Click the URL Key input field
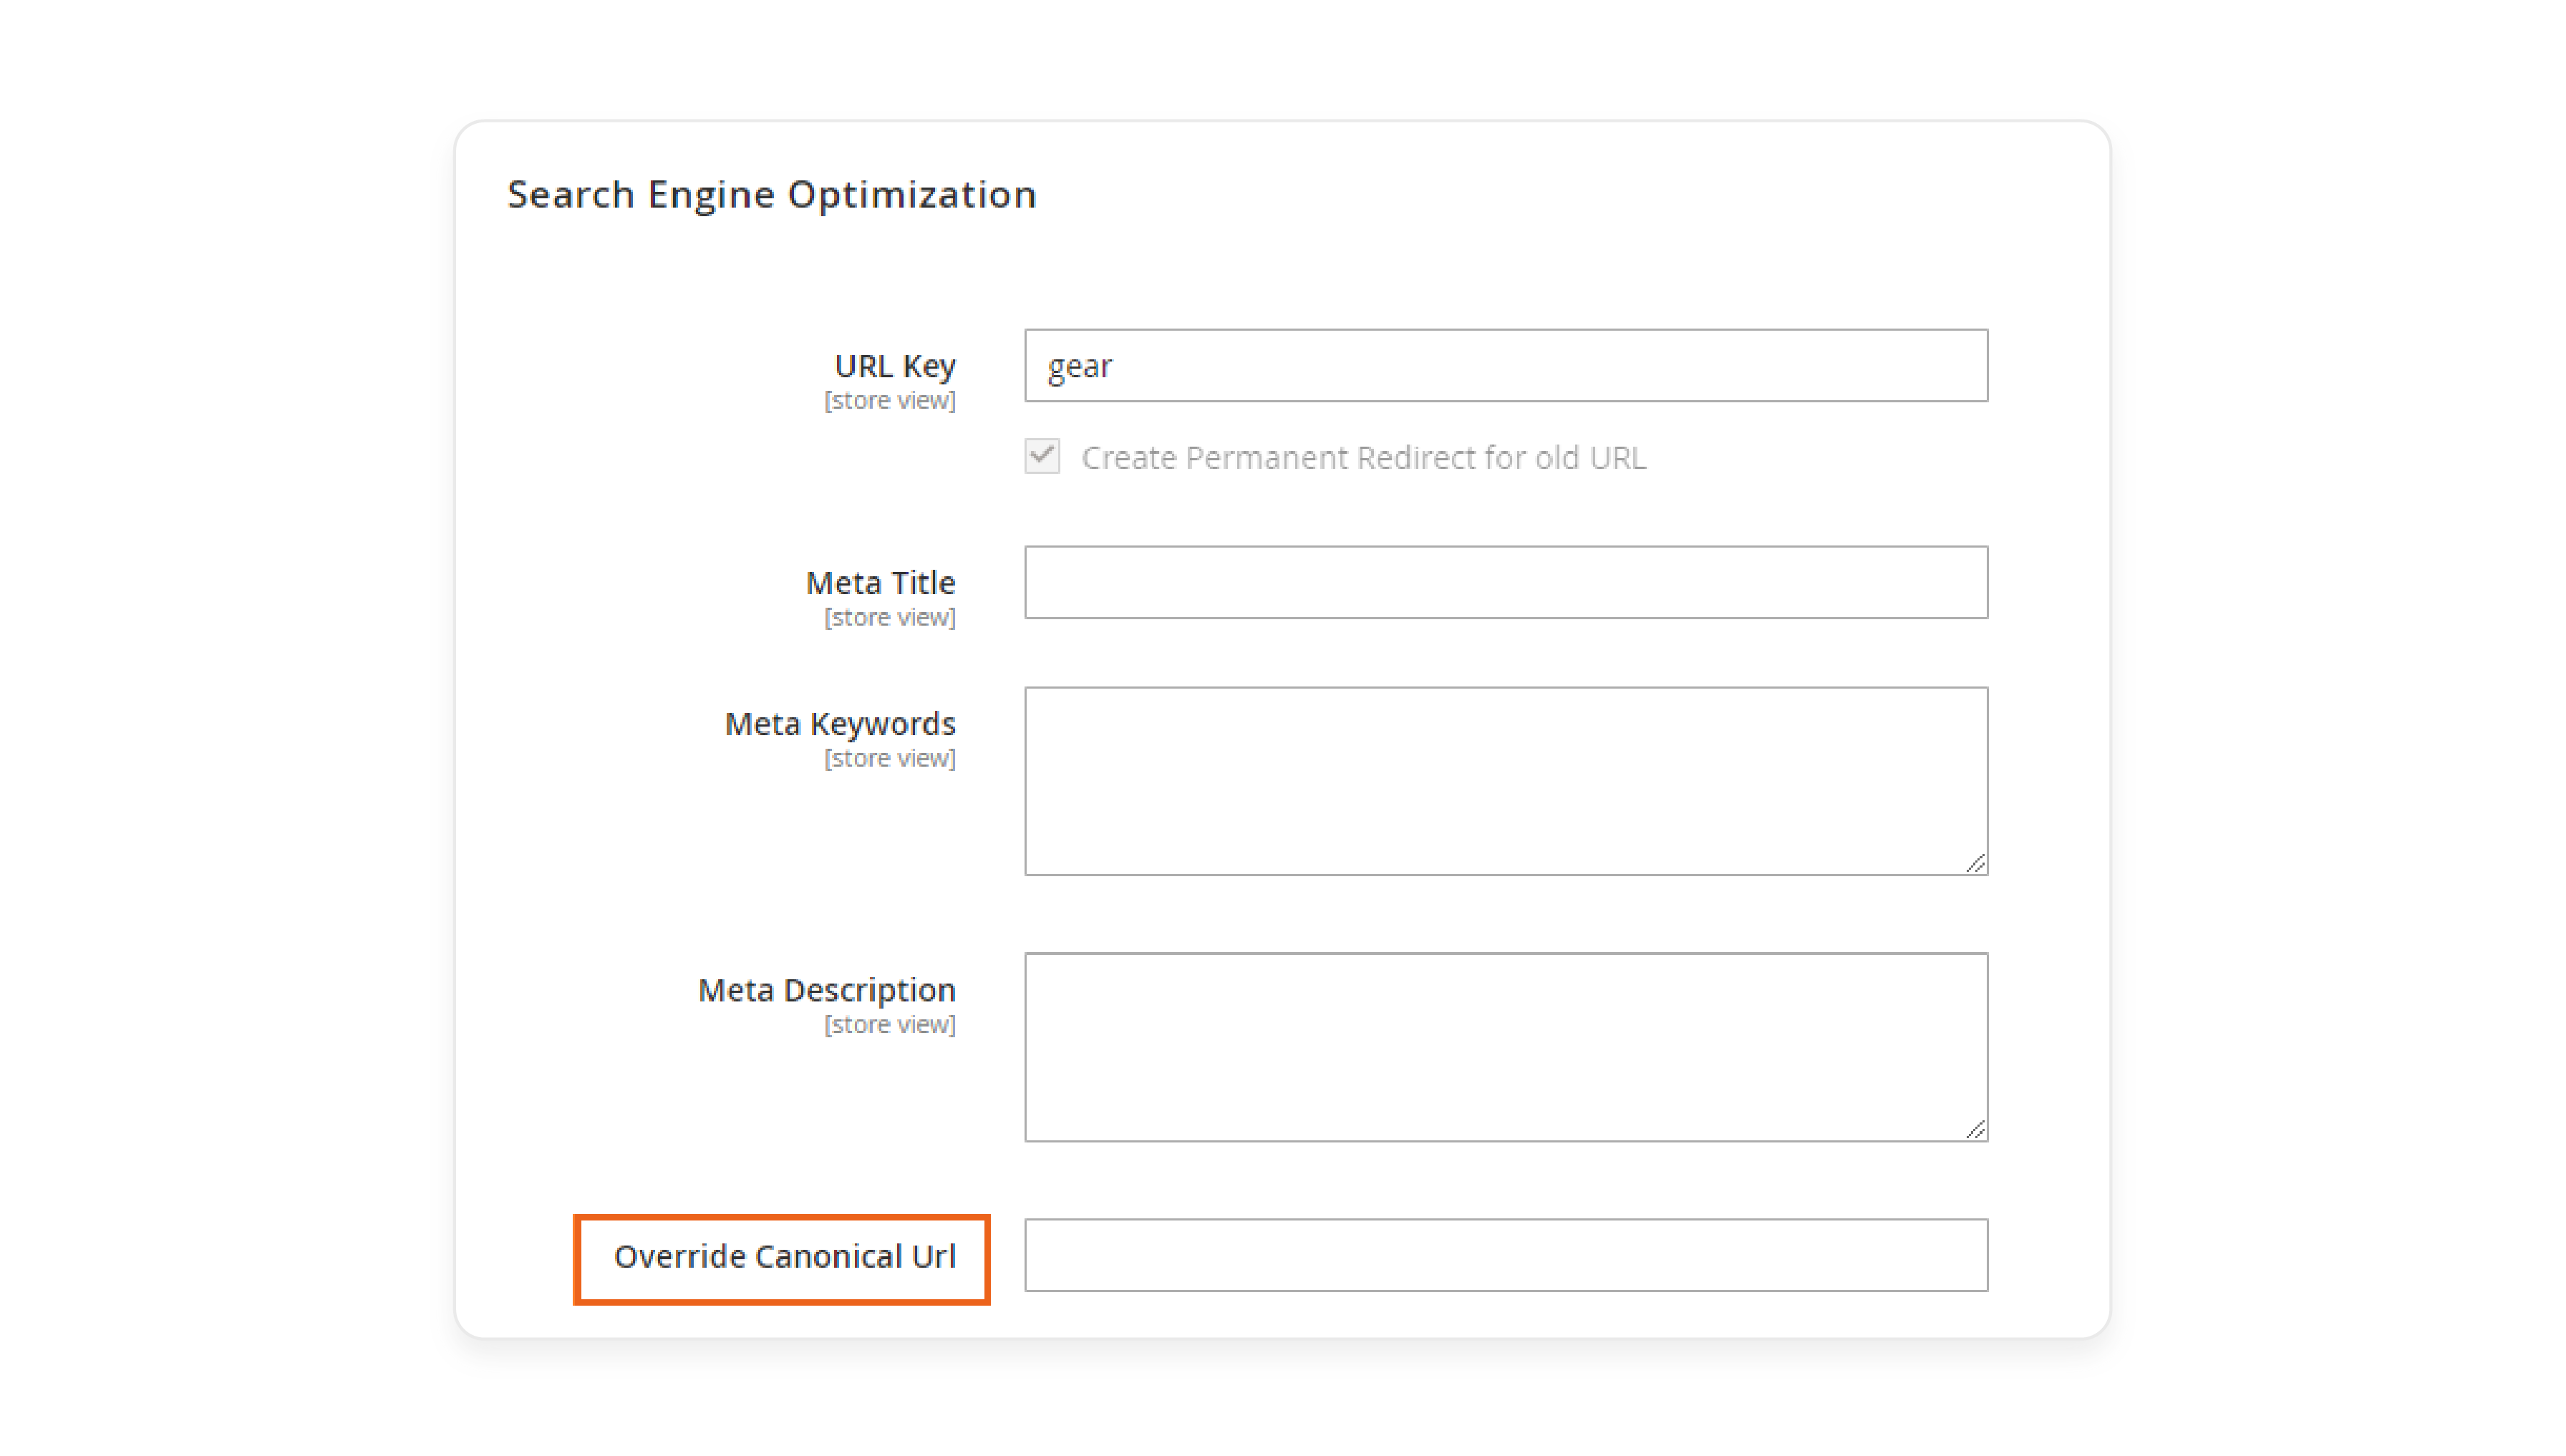The width and height of the screenshot is (2566, 1456). pyautogui.click(x=1506, y=365)
